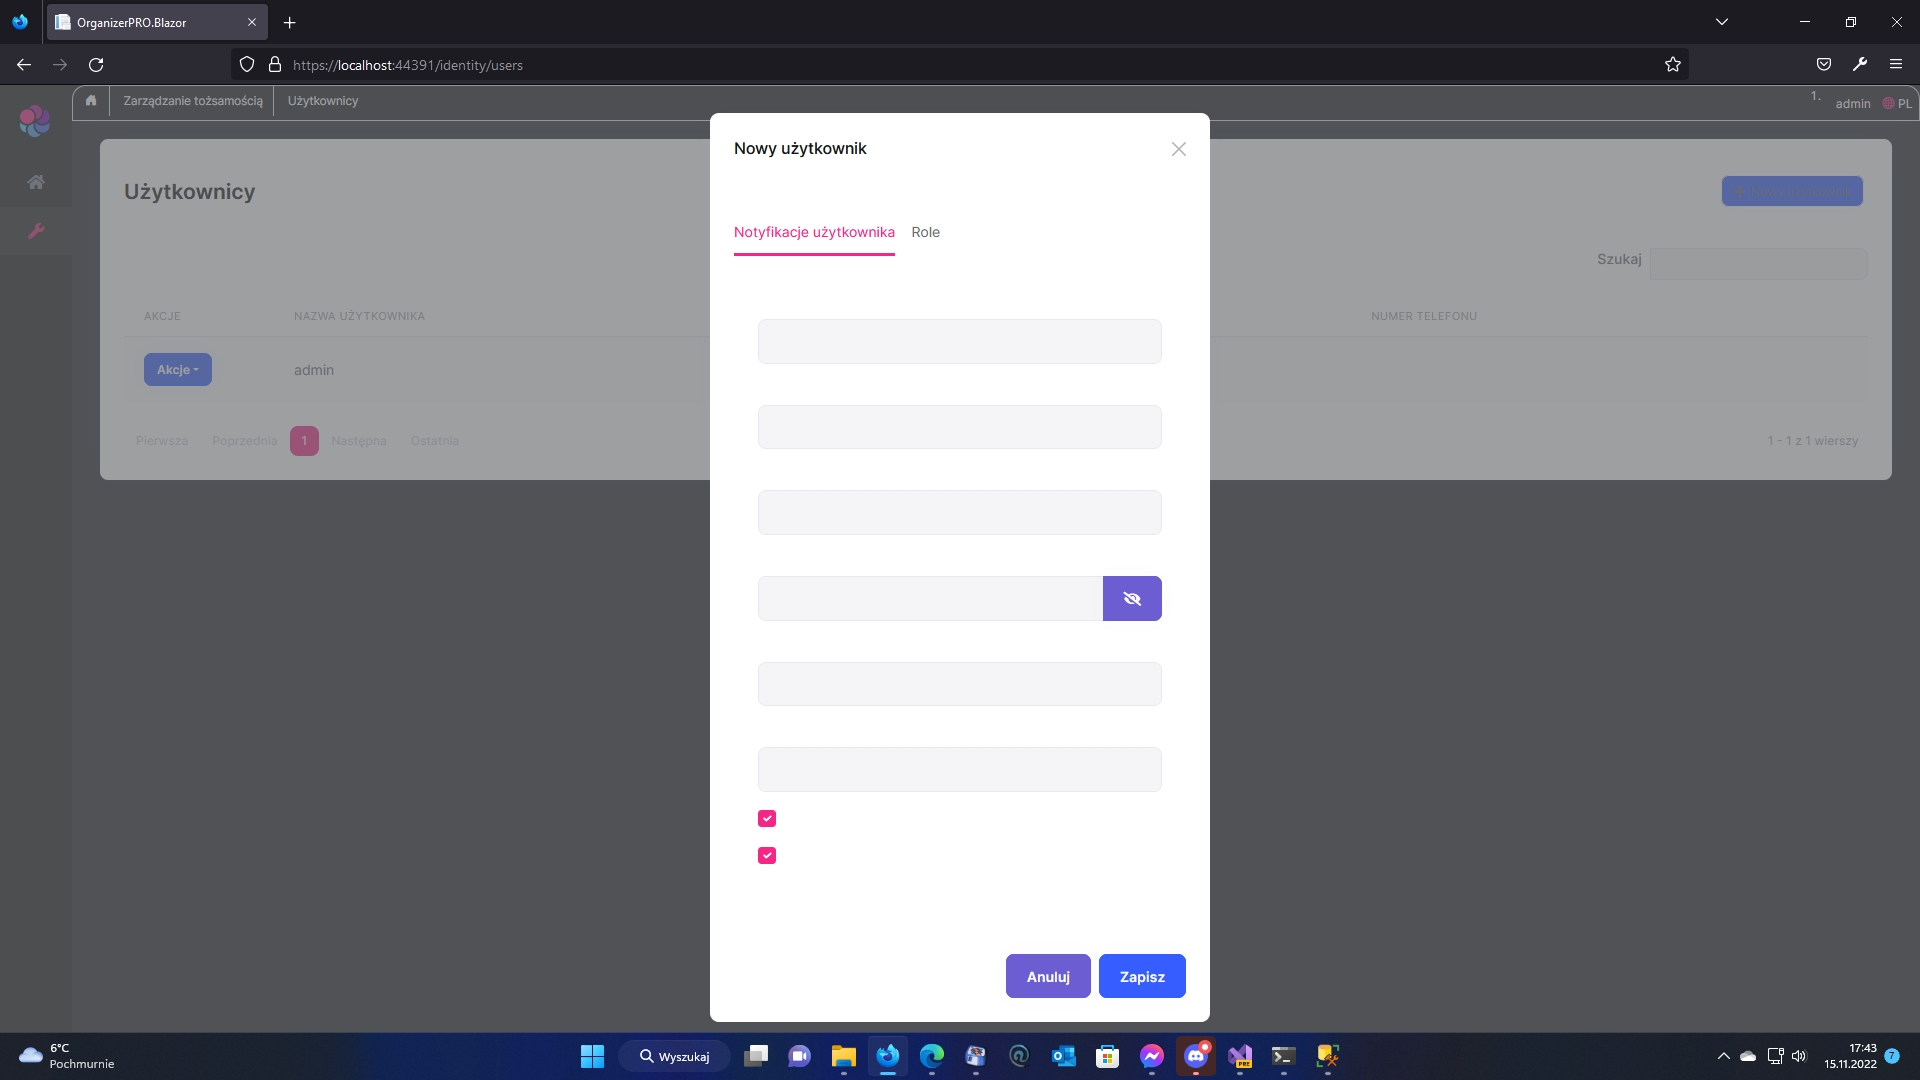Click the home icon in the sidebar
Screen dimensions: 1920x1080
[36, 182]
